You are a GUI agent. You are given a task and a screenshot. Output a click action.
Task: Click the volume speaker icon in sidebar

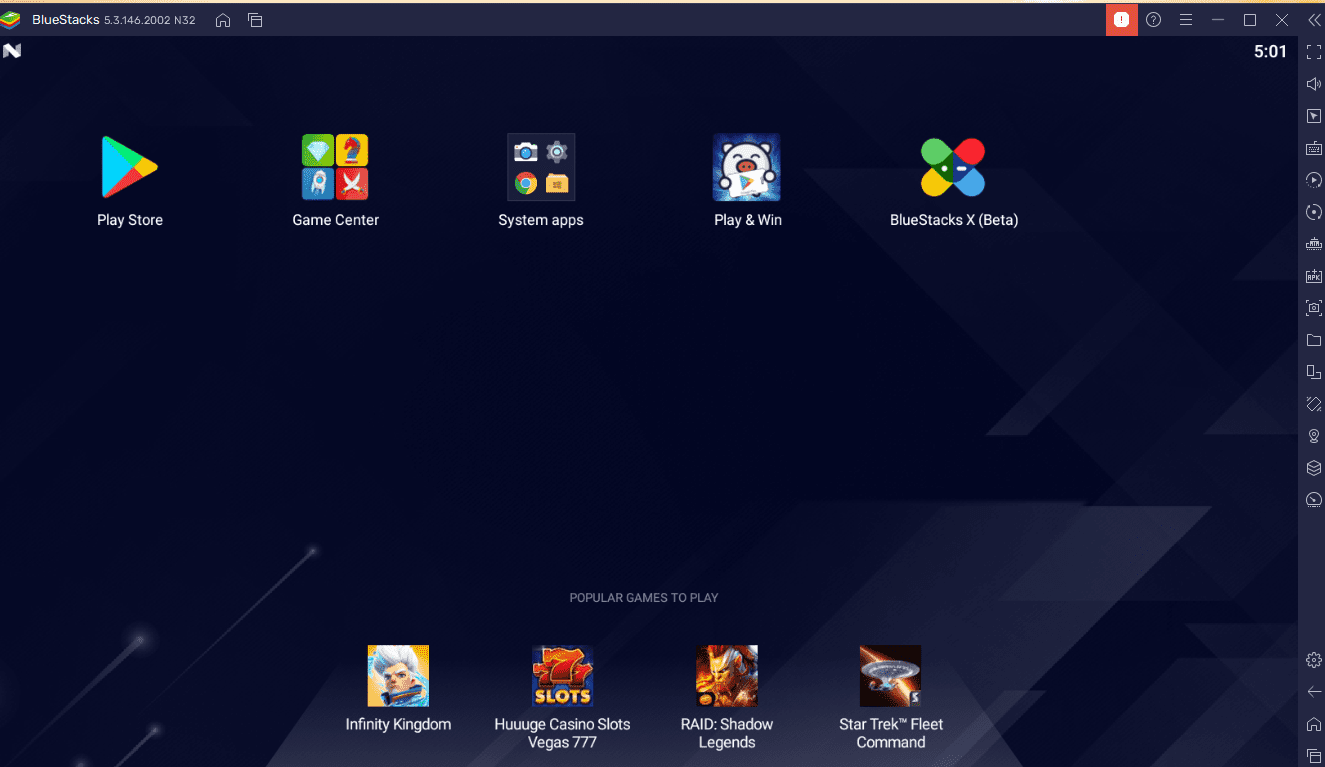click(x=1314, y=84)
